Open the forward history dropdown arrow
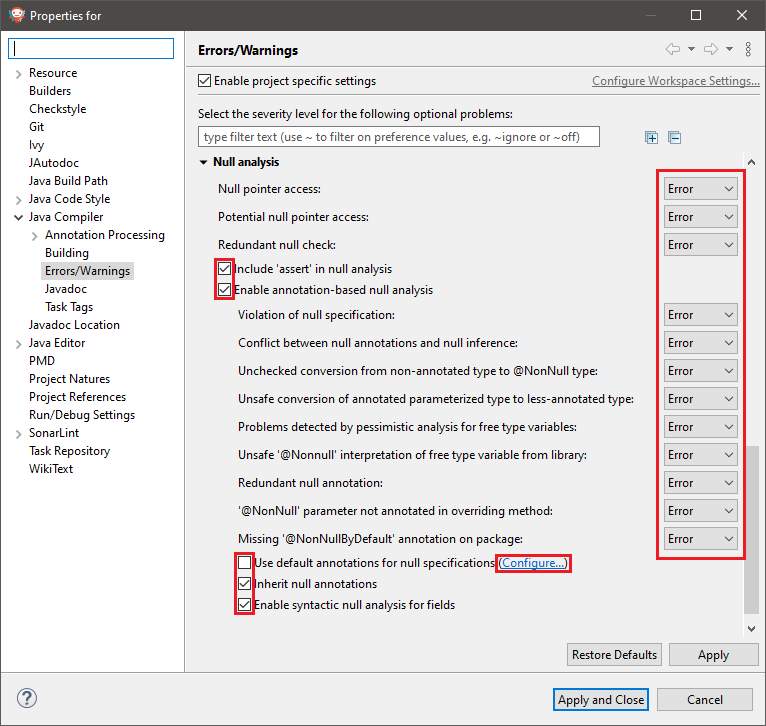Screen dimensions: 766x726 pyautogui.click(x=729, y=49)
